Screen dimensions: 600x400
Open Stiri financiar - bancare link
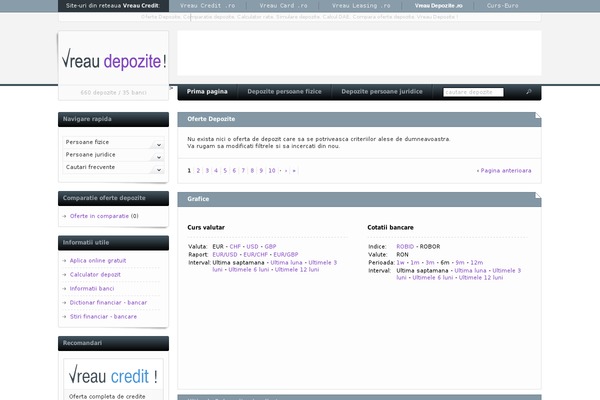[103, 317]
